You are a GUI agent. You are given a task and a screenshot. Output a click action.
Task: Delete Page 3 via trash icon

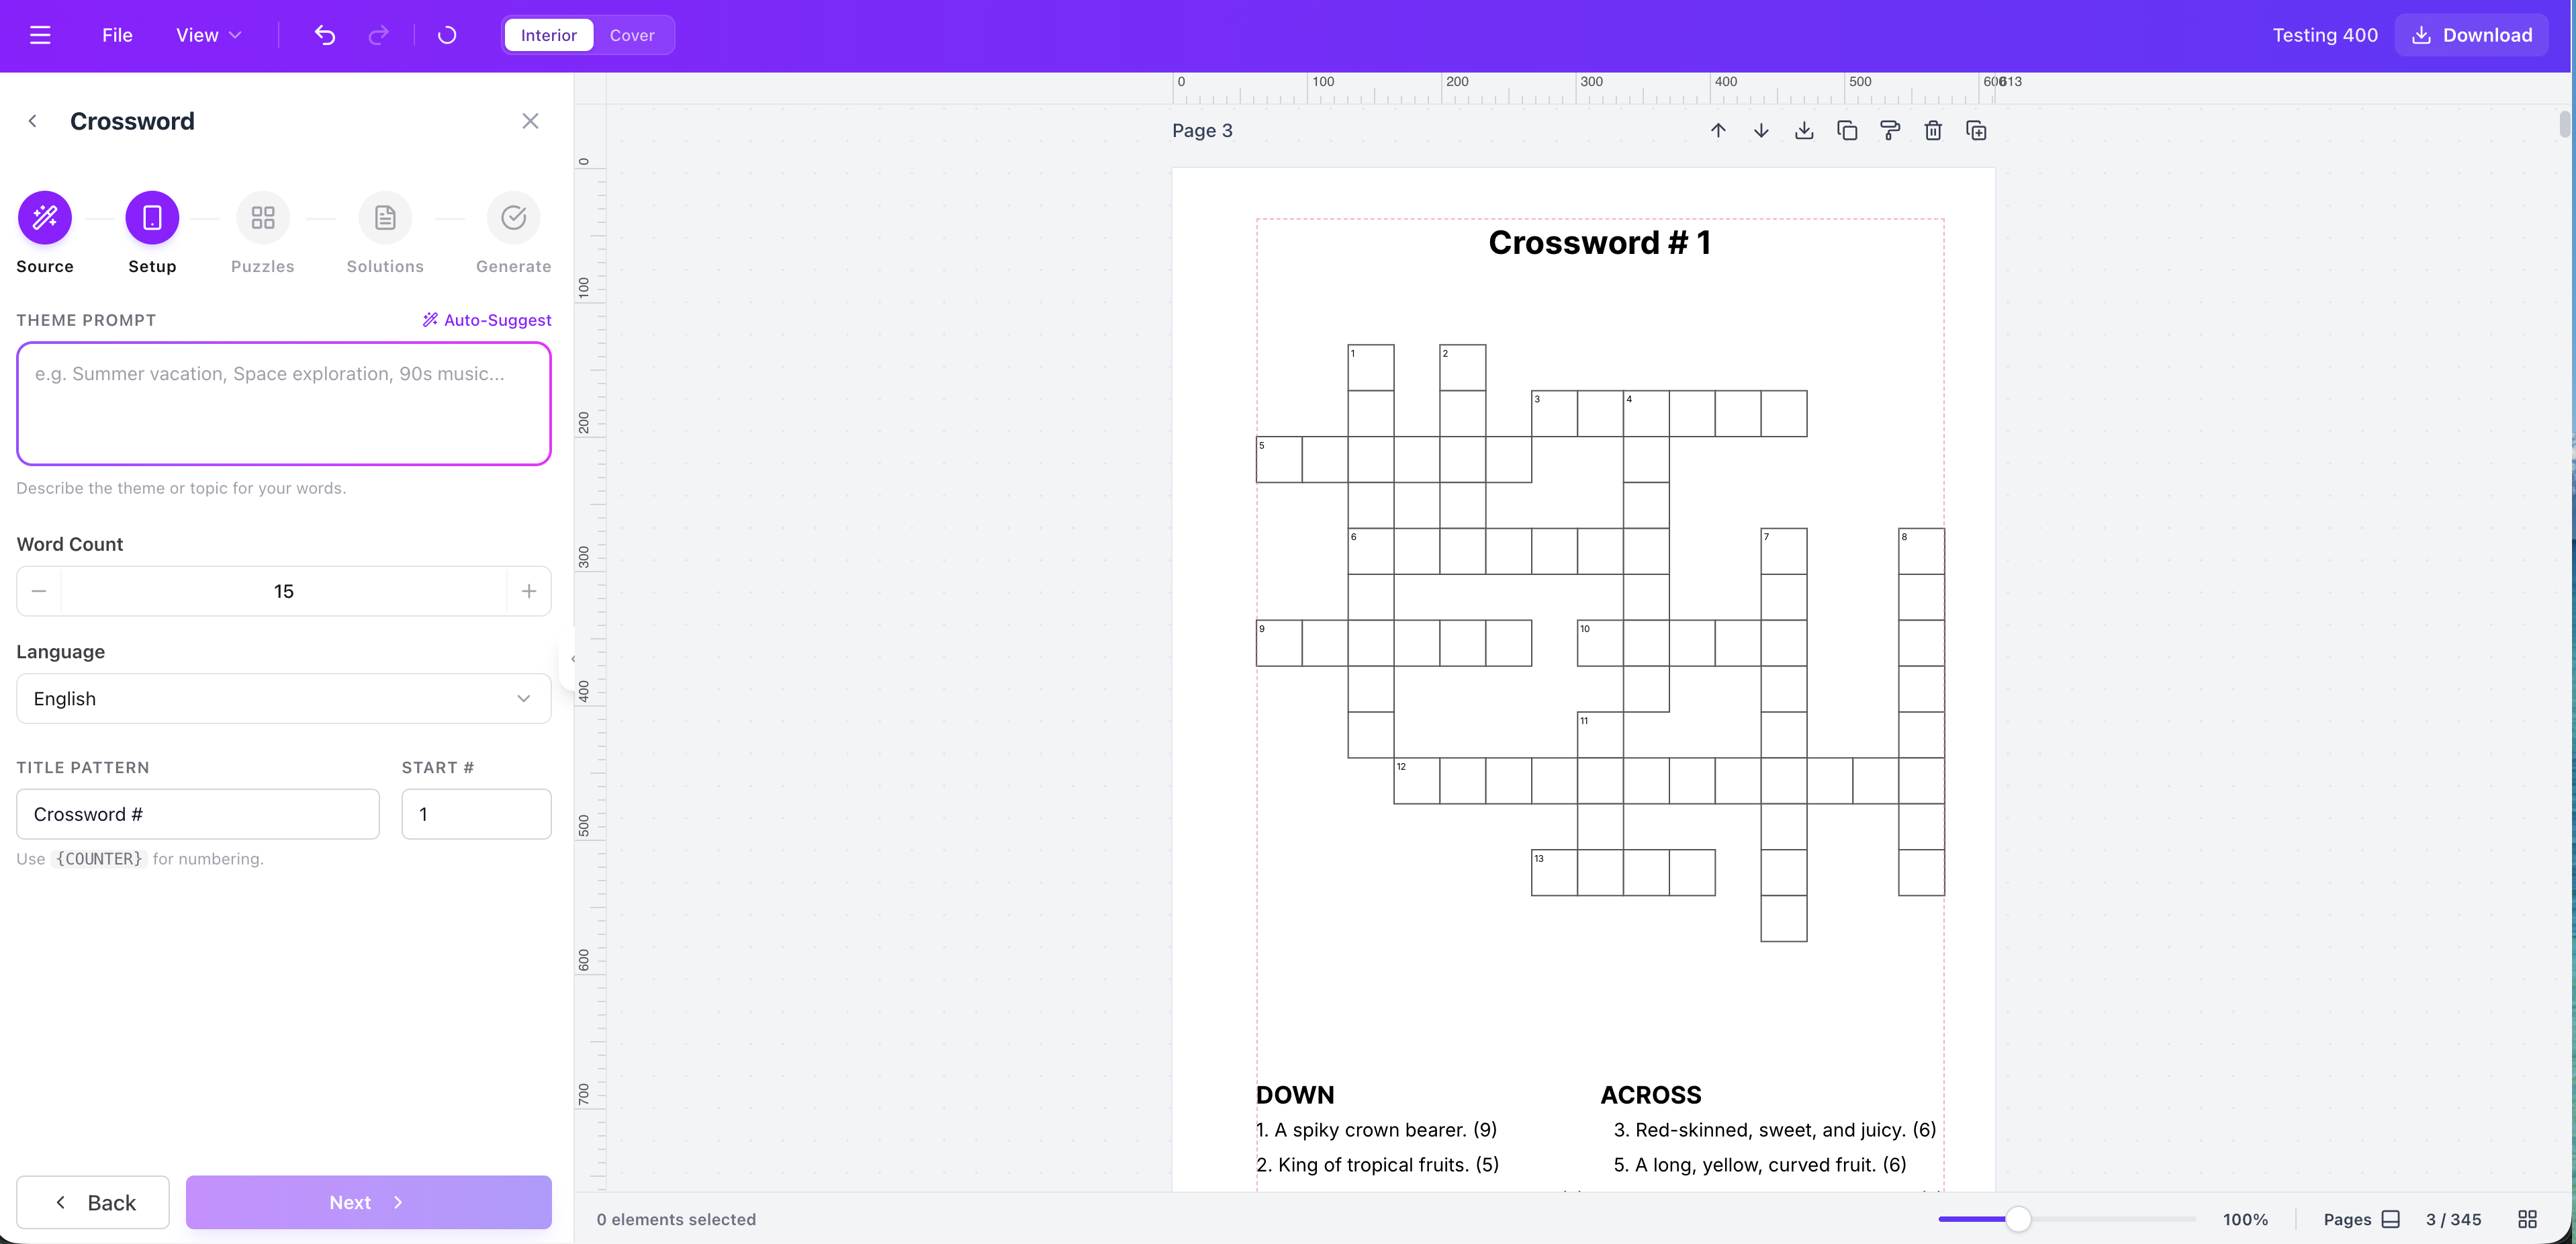1933,130
